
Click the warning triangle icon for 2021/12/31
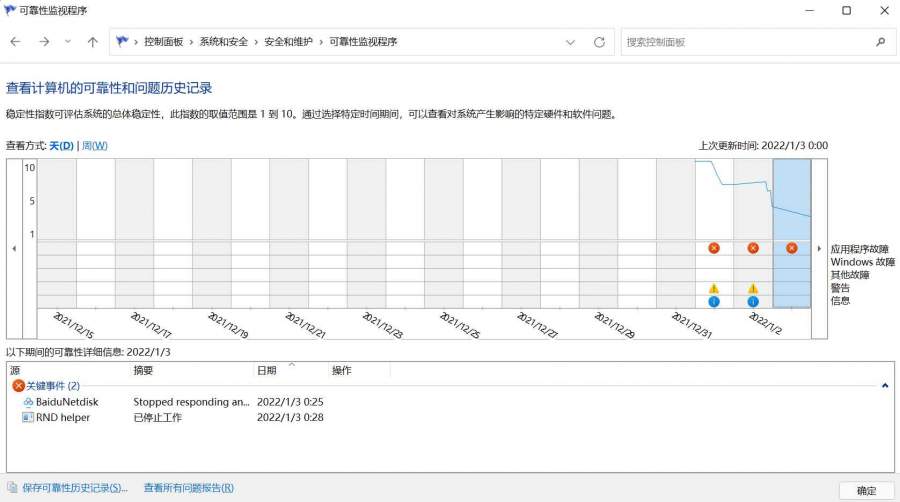(x=714, y=288)
